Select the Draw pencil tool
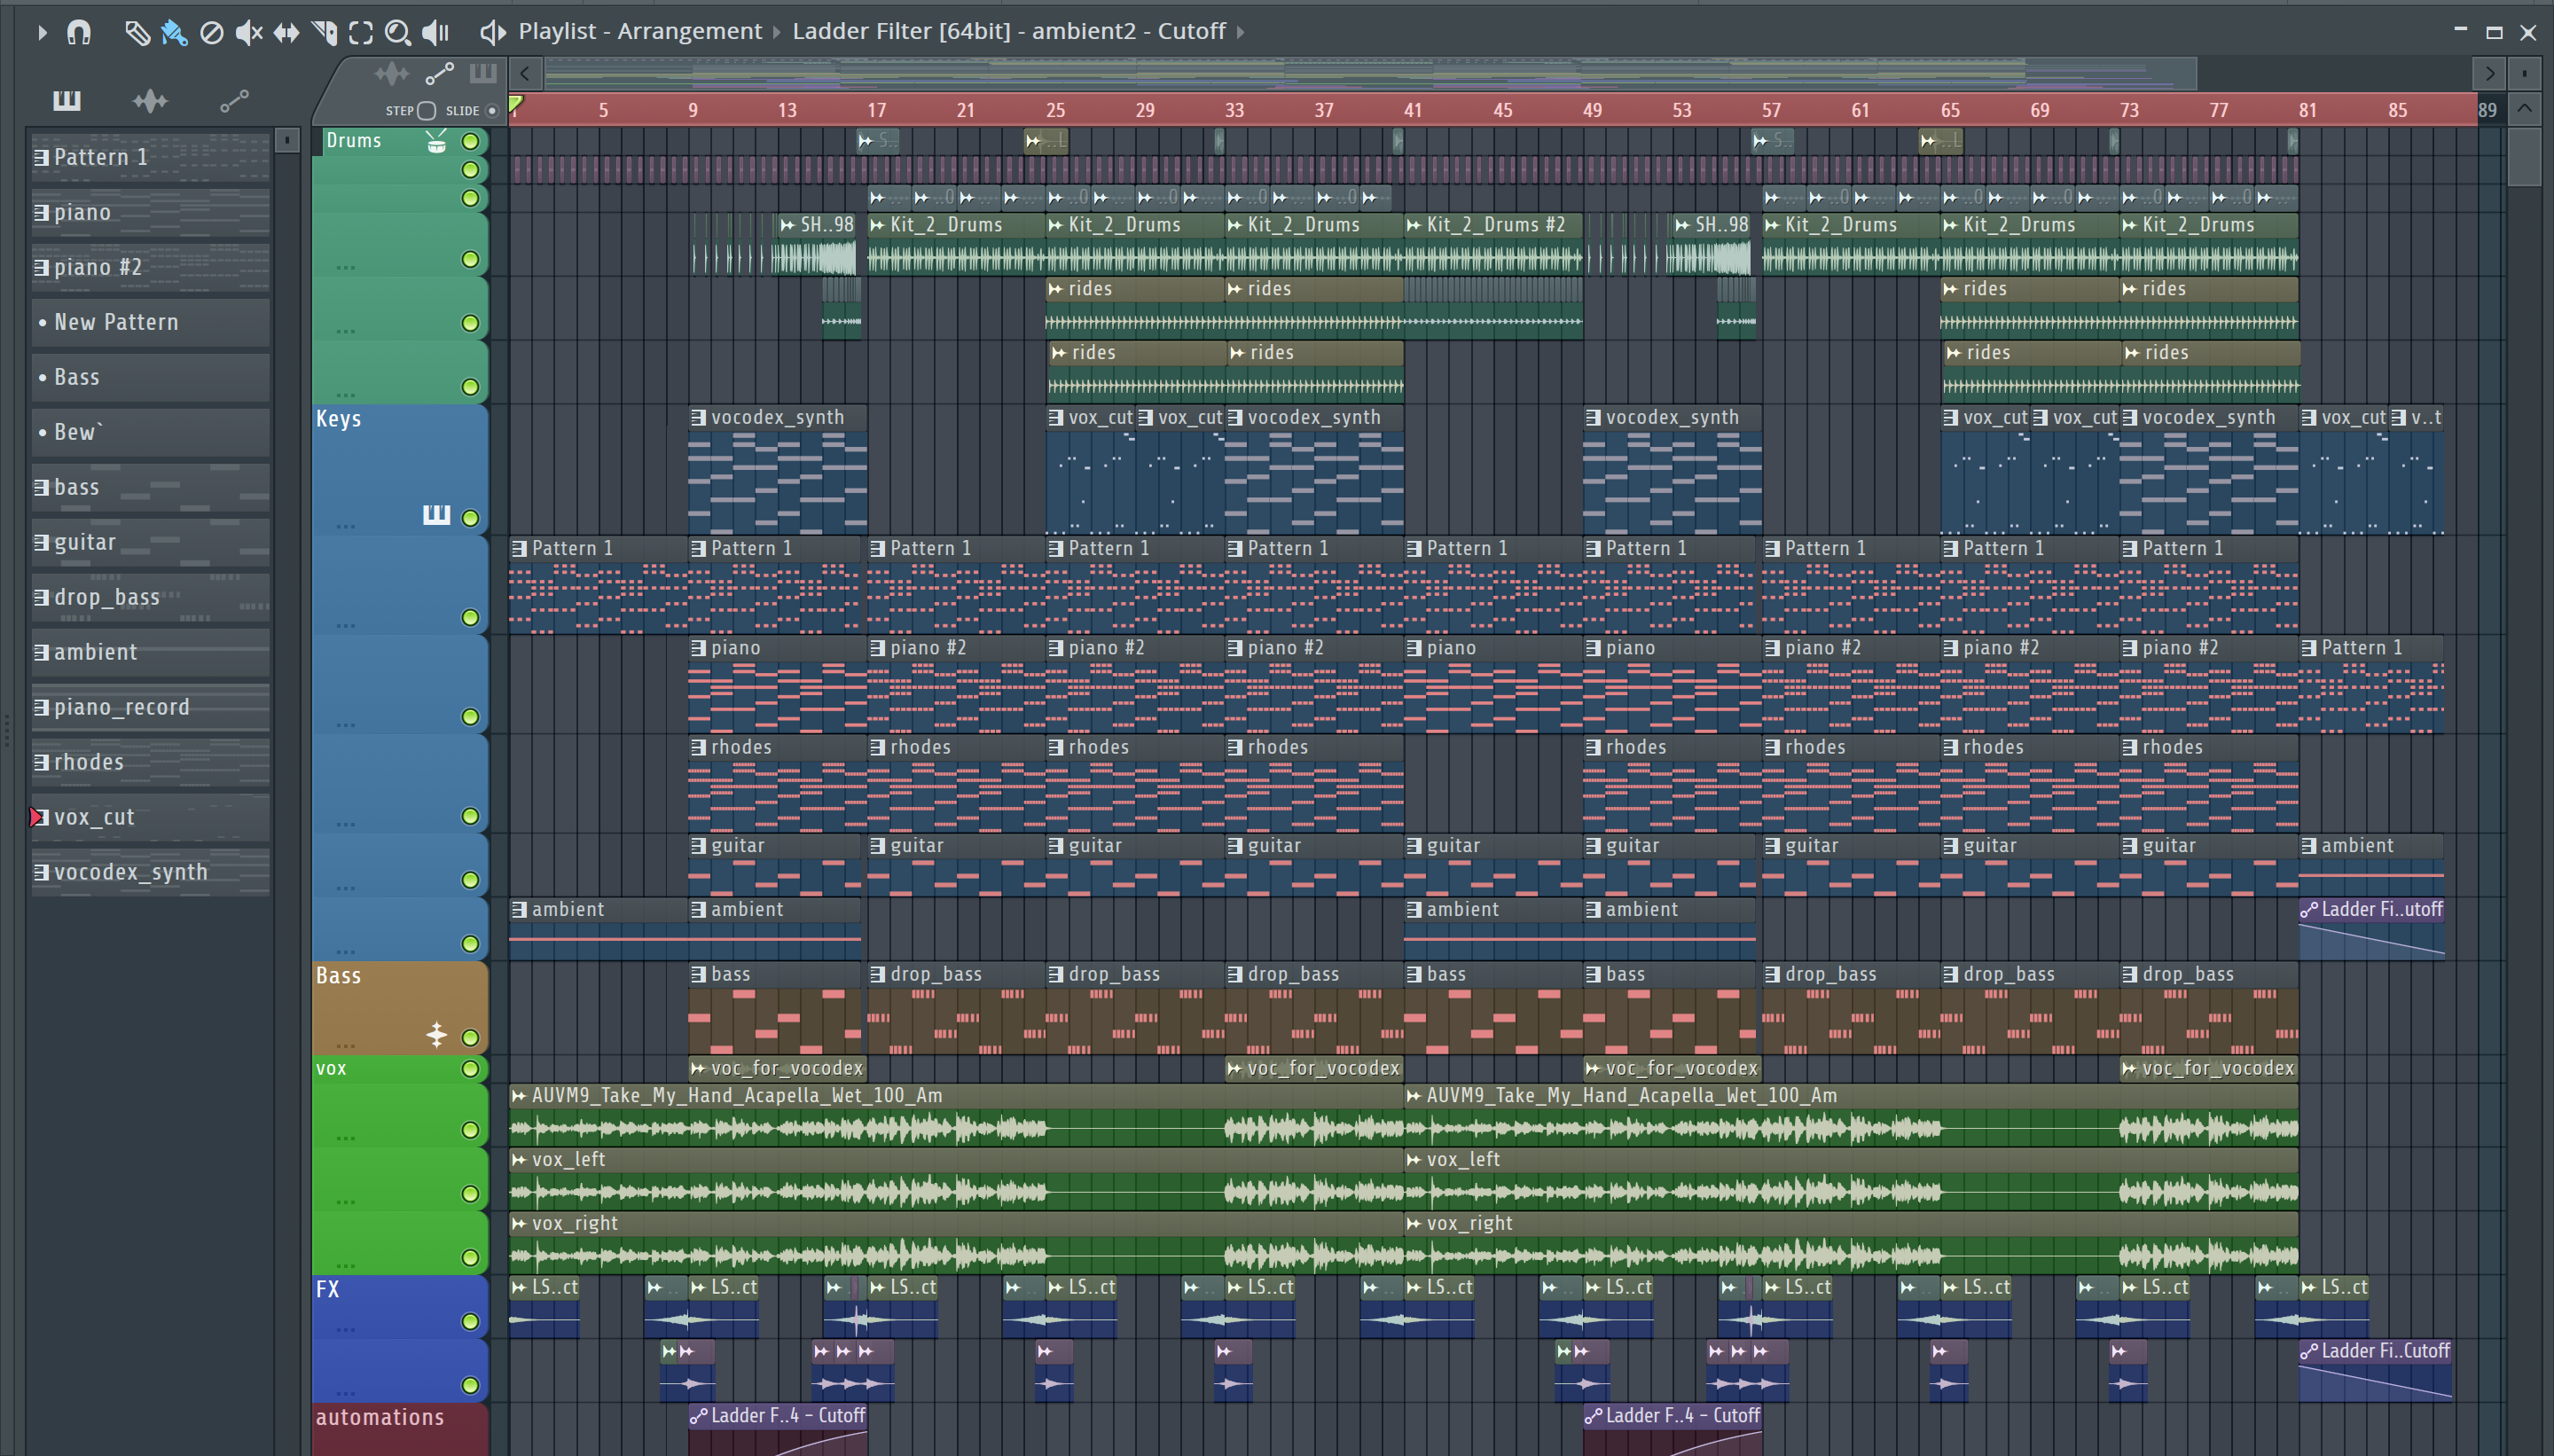The image size is (2554, 1456). click(137, 32)
